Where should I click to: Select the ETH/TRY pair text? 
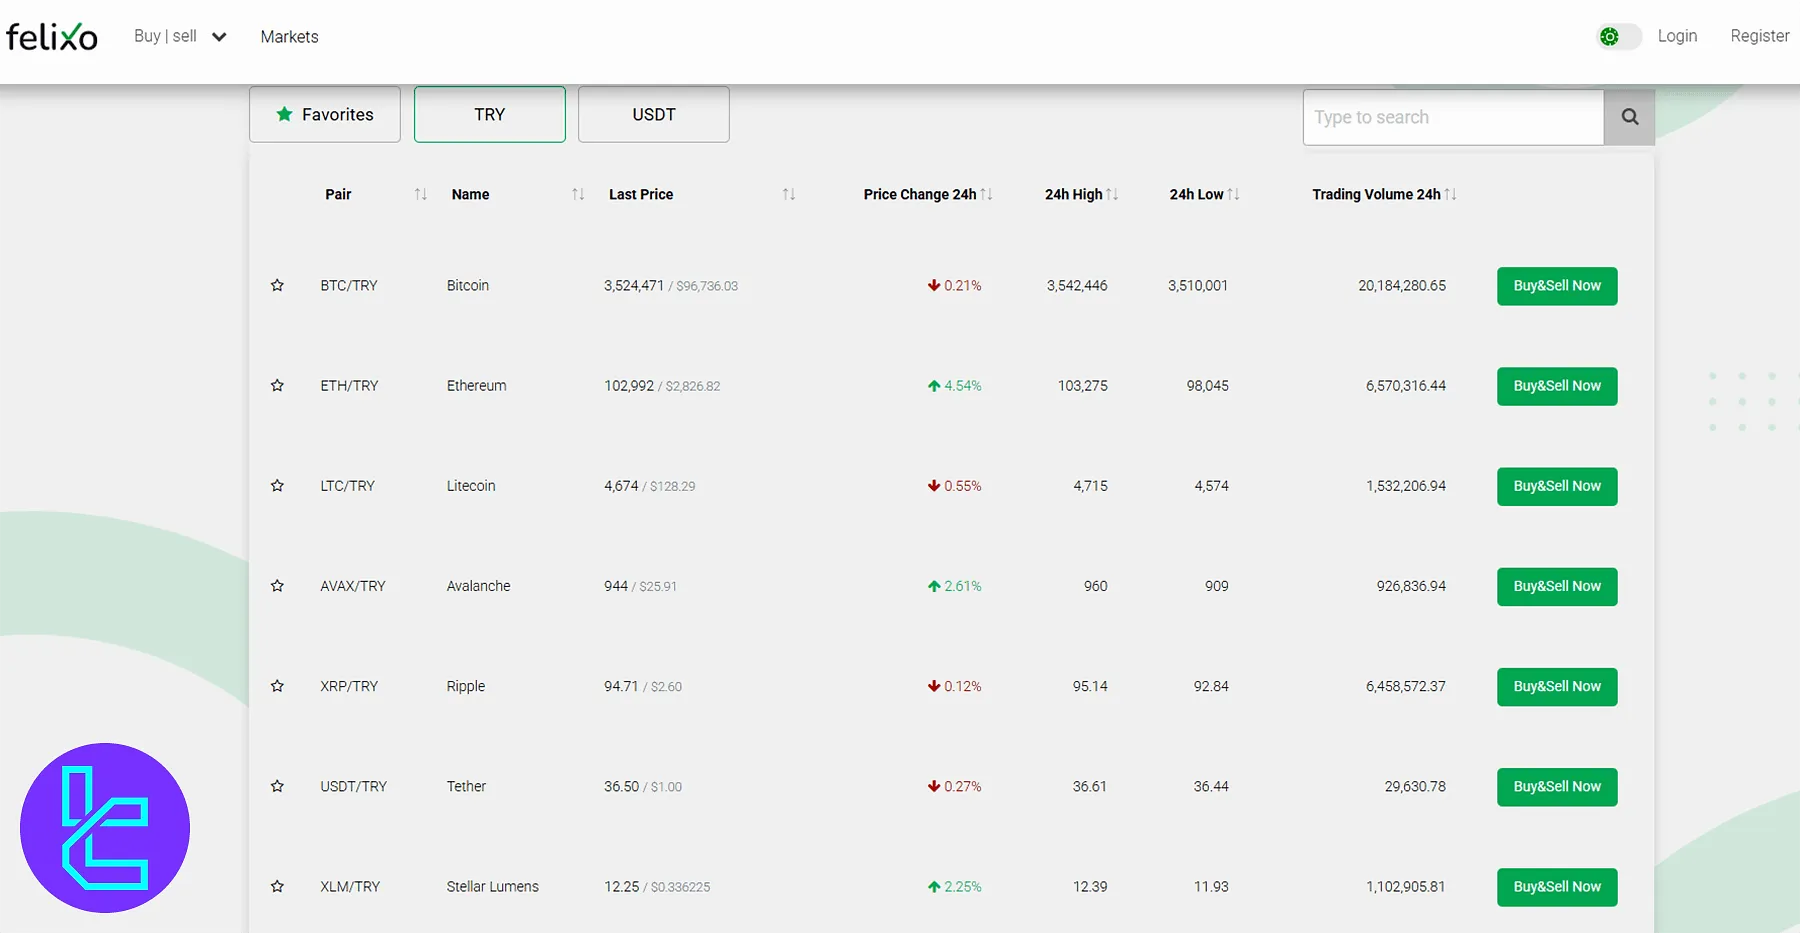coord(349,386)
